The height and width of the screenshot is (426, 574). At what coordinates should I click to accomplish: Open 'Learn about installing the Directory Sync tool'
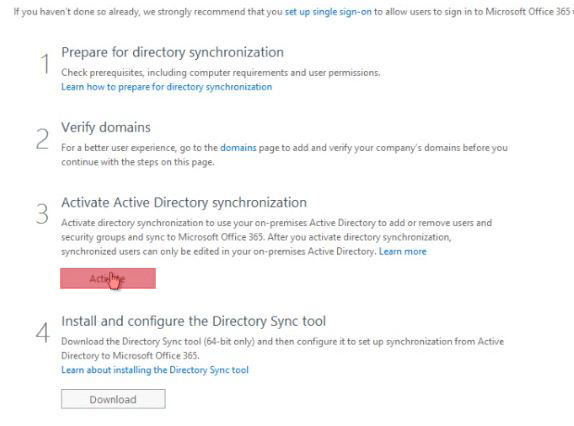155,370
